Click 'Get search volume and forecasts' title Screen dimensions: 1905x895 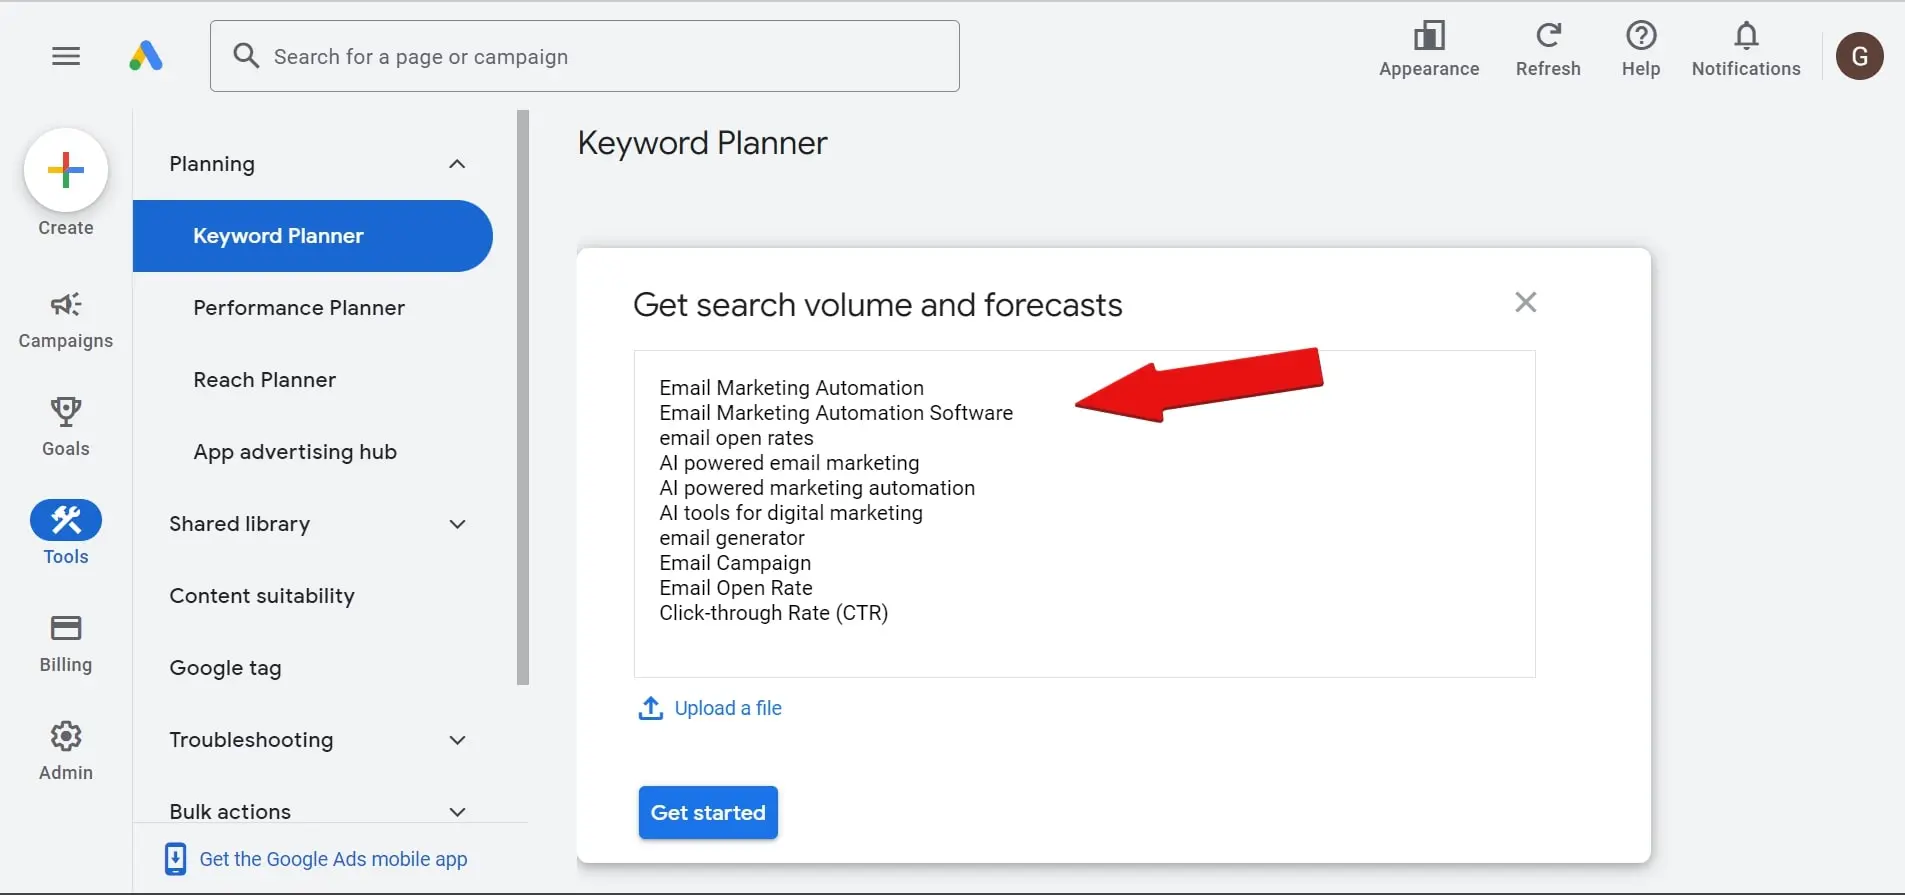[x=878, y=305]
